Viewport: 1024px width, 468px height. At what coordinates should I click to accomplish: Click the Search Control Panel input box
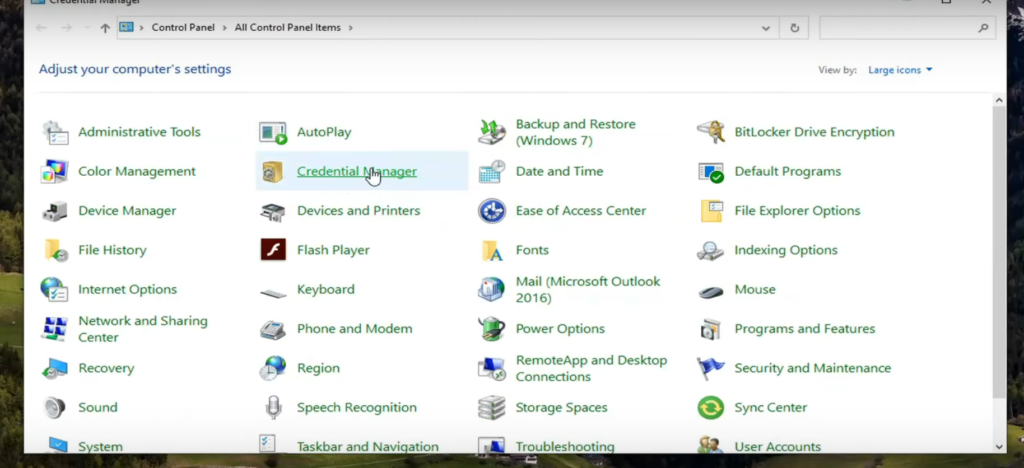tap(907, 28)
